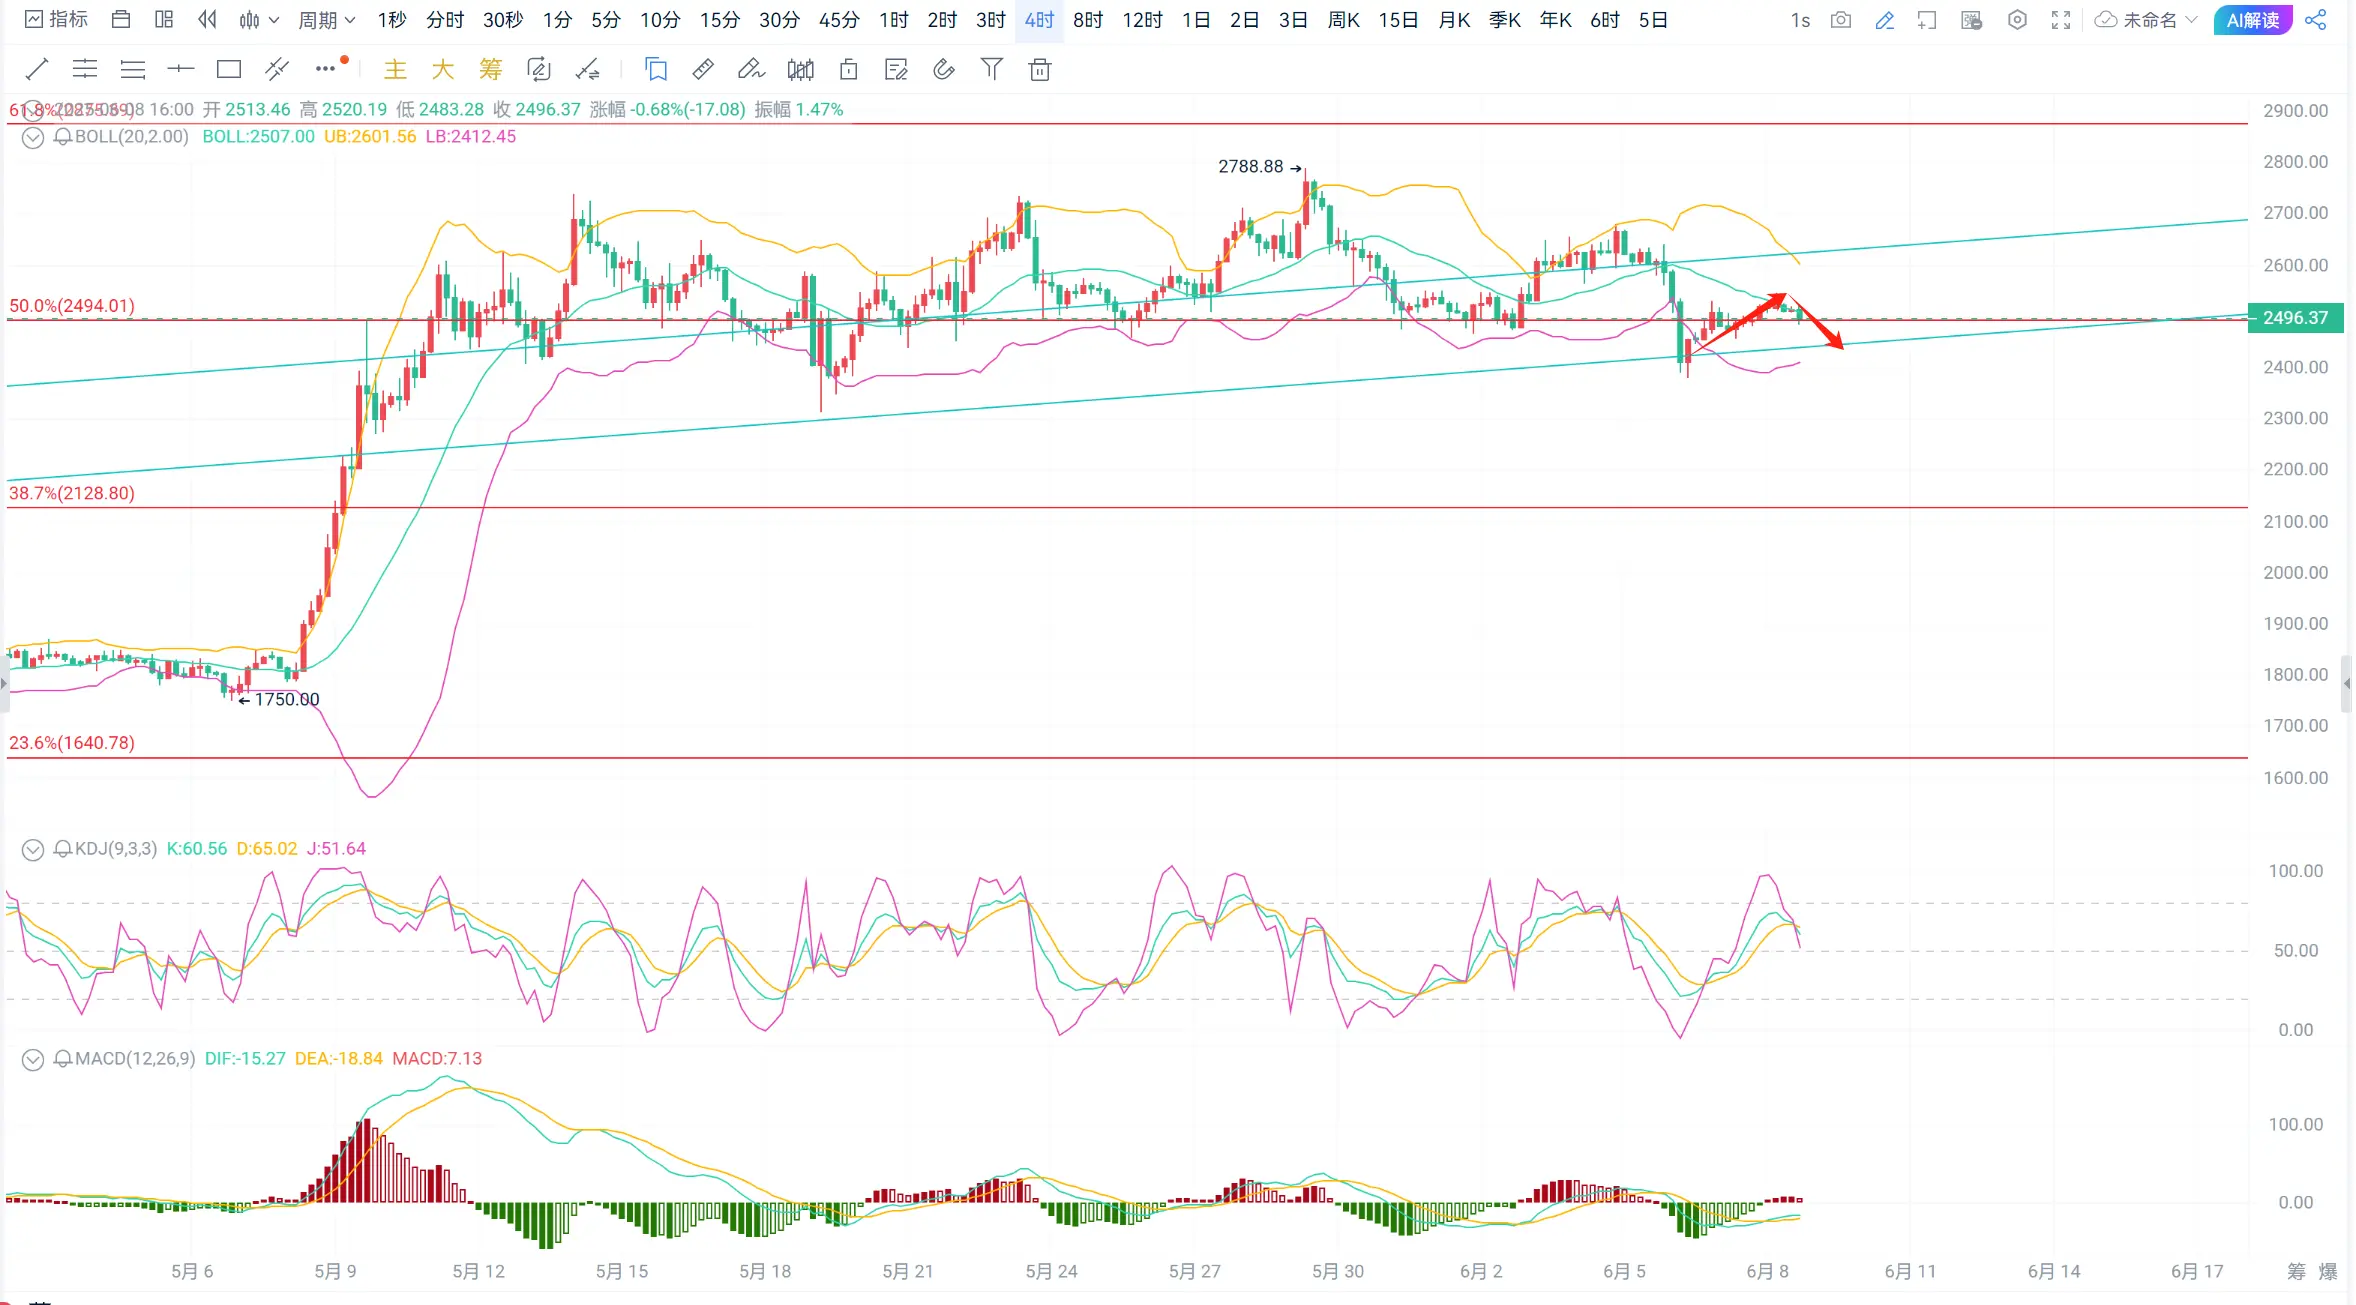Click the trash icon to delete drawings
The height and width of the screenshot is (1305, 2356).
click(x=1040, y=69)
